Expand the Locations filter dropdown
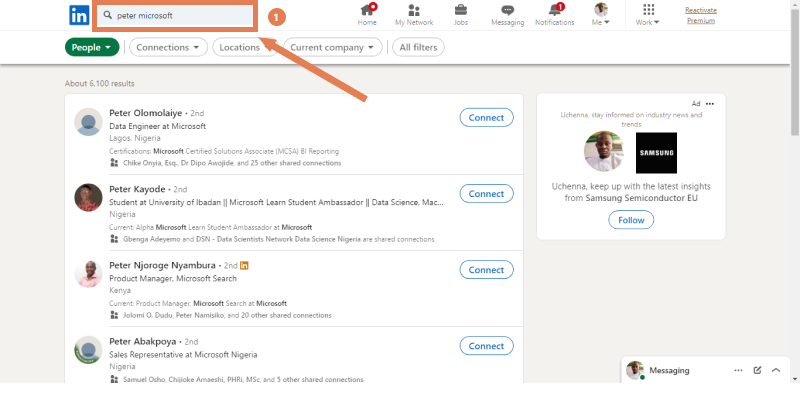Image resolution: width=800 pixels, height=401 pixels. 244,47
